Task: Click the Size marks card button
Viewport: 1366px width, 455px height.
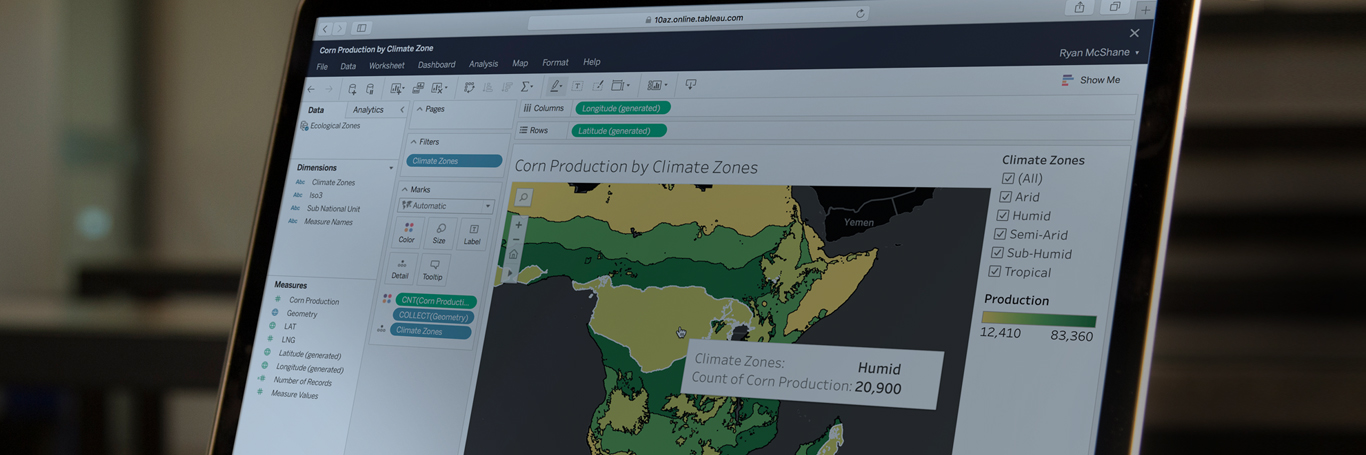Action: (439, 234)
